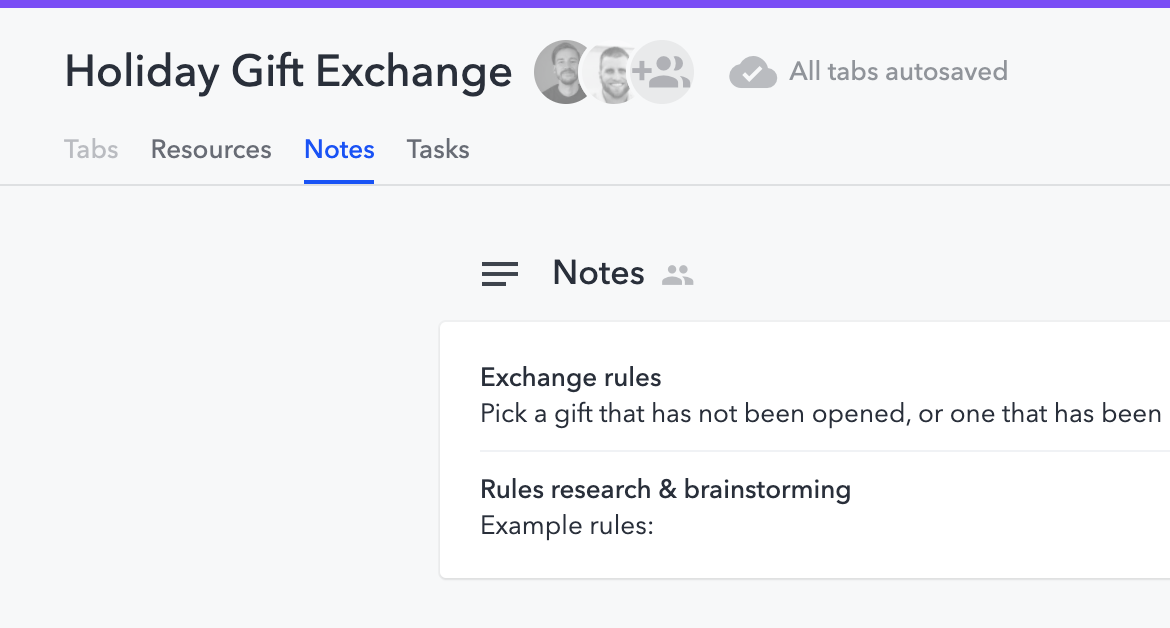Click blank space below Example rules in card

(x=800, y=557)
